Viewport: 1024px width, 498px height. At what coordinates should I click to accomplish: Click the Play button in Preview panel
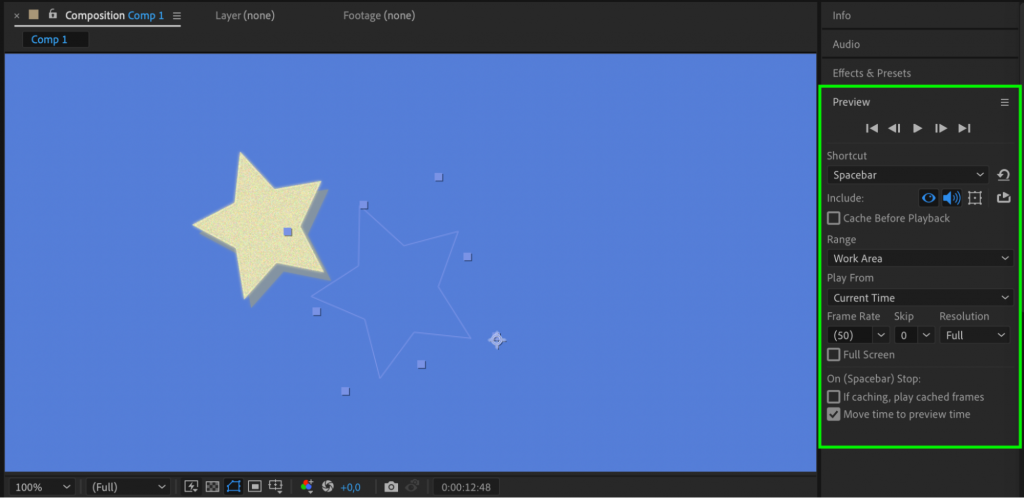click(917, 128)
